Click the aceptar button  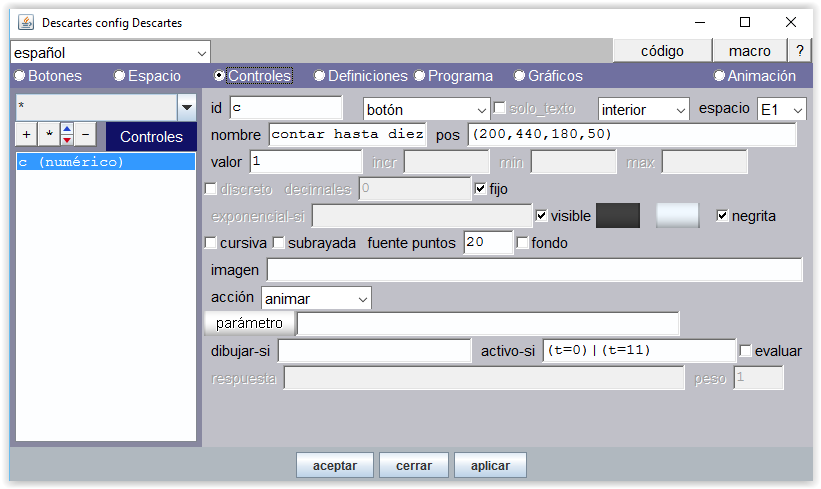334,465
